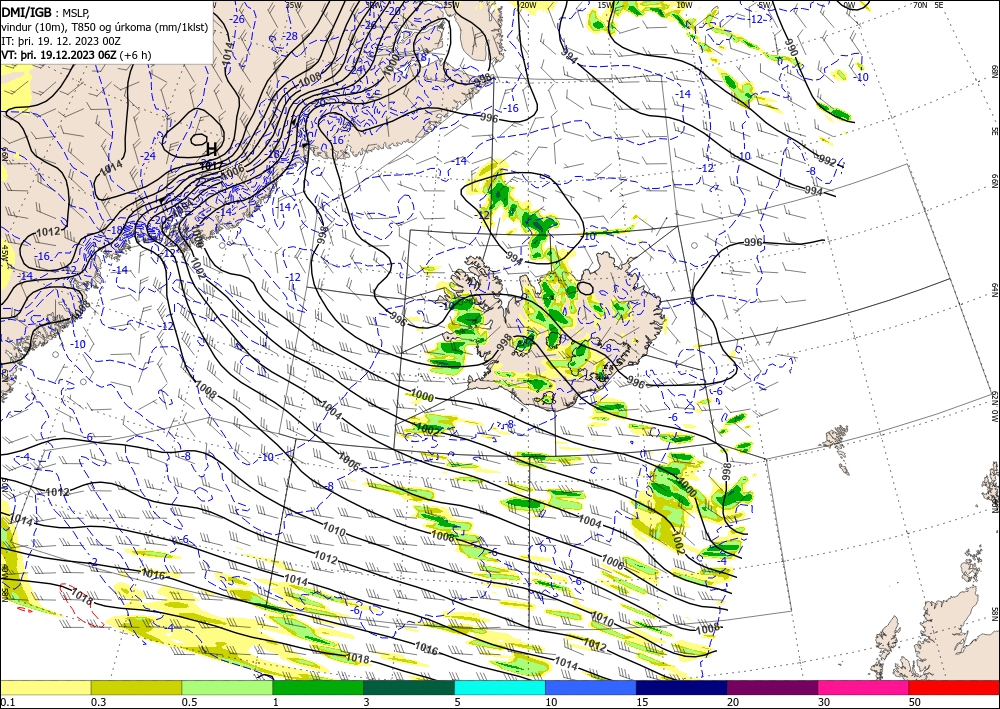Choose the purple 20–30 legend swatch
The image size is (1000, 709).
point(772,687)
